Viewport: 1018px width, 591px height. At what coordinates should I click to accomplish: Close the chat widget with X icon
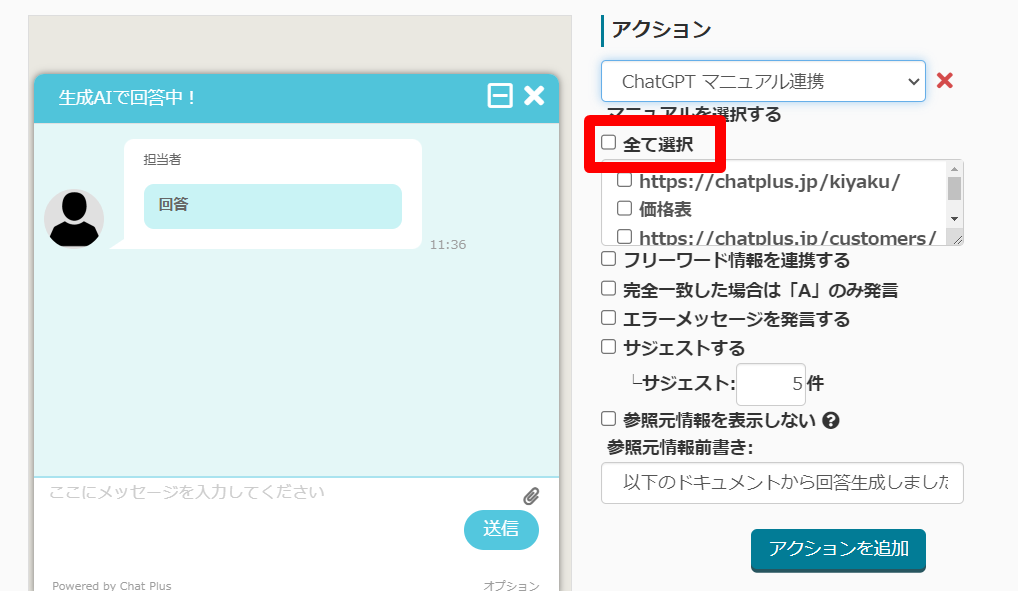click(x=534, y=96)
